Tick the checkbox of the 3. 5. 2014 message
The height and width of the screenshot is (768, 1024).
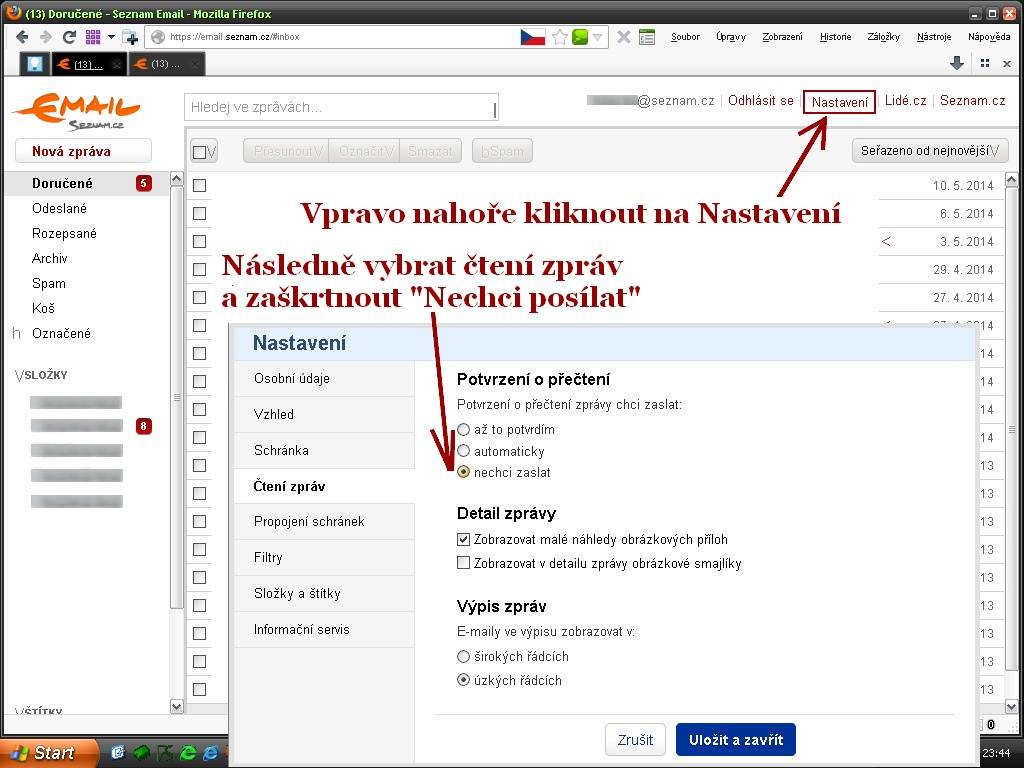pos(200,242)
